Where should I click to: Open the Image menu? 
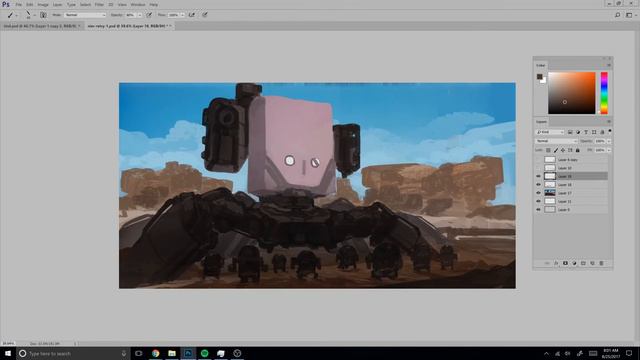click(x=43, y=4)
